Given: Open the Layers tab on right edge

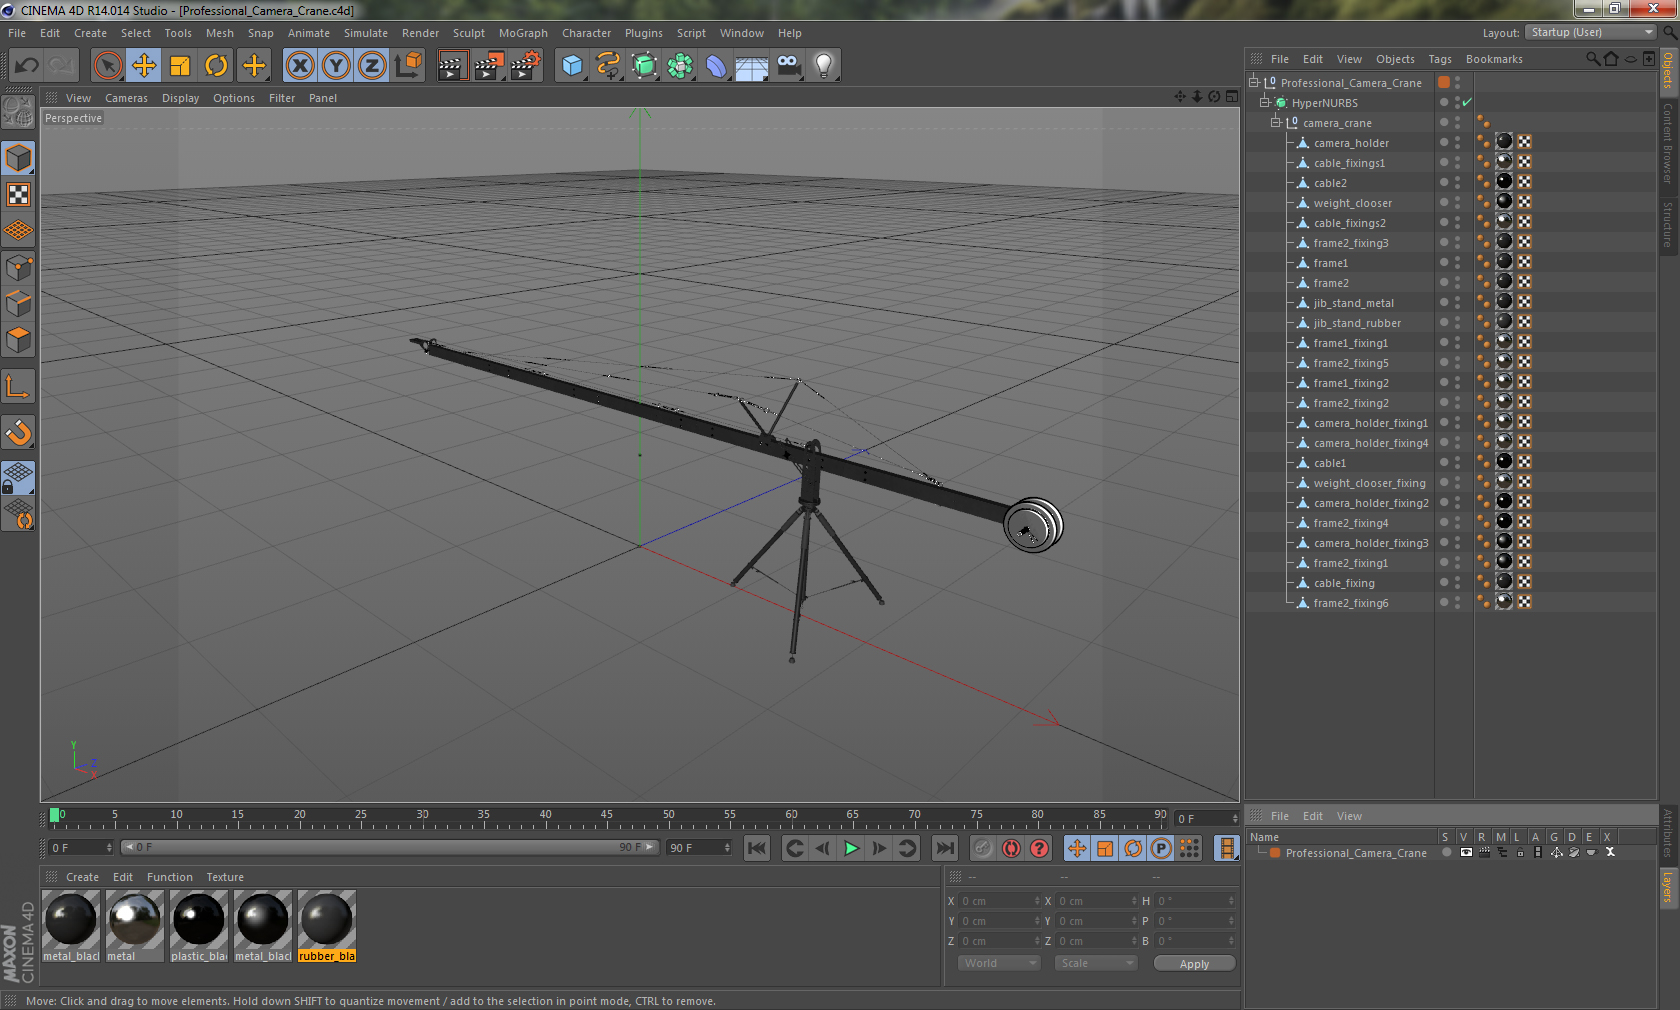Looking at the screenshot, I should pyautogui.click(x=1668, y=886).
